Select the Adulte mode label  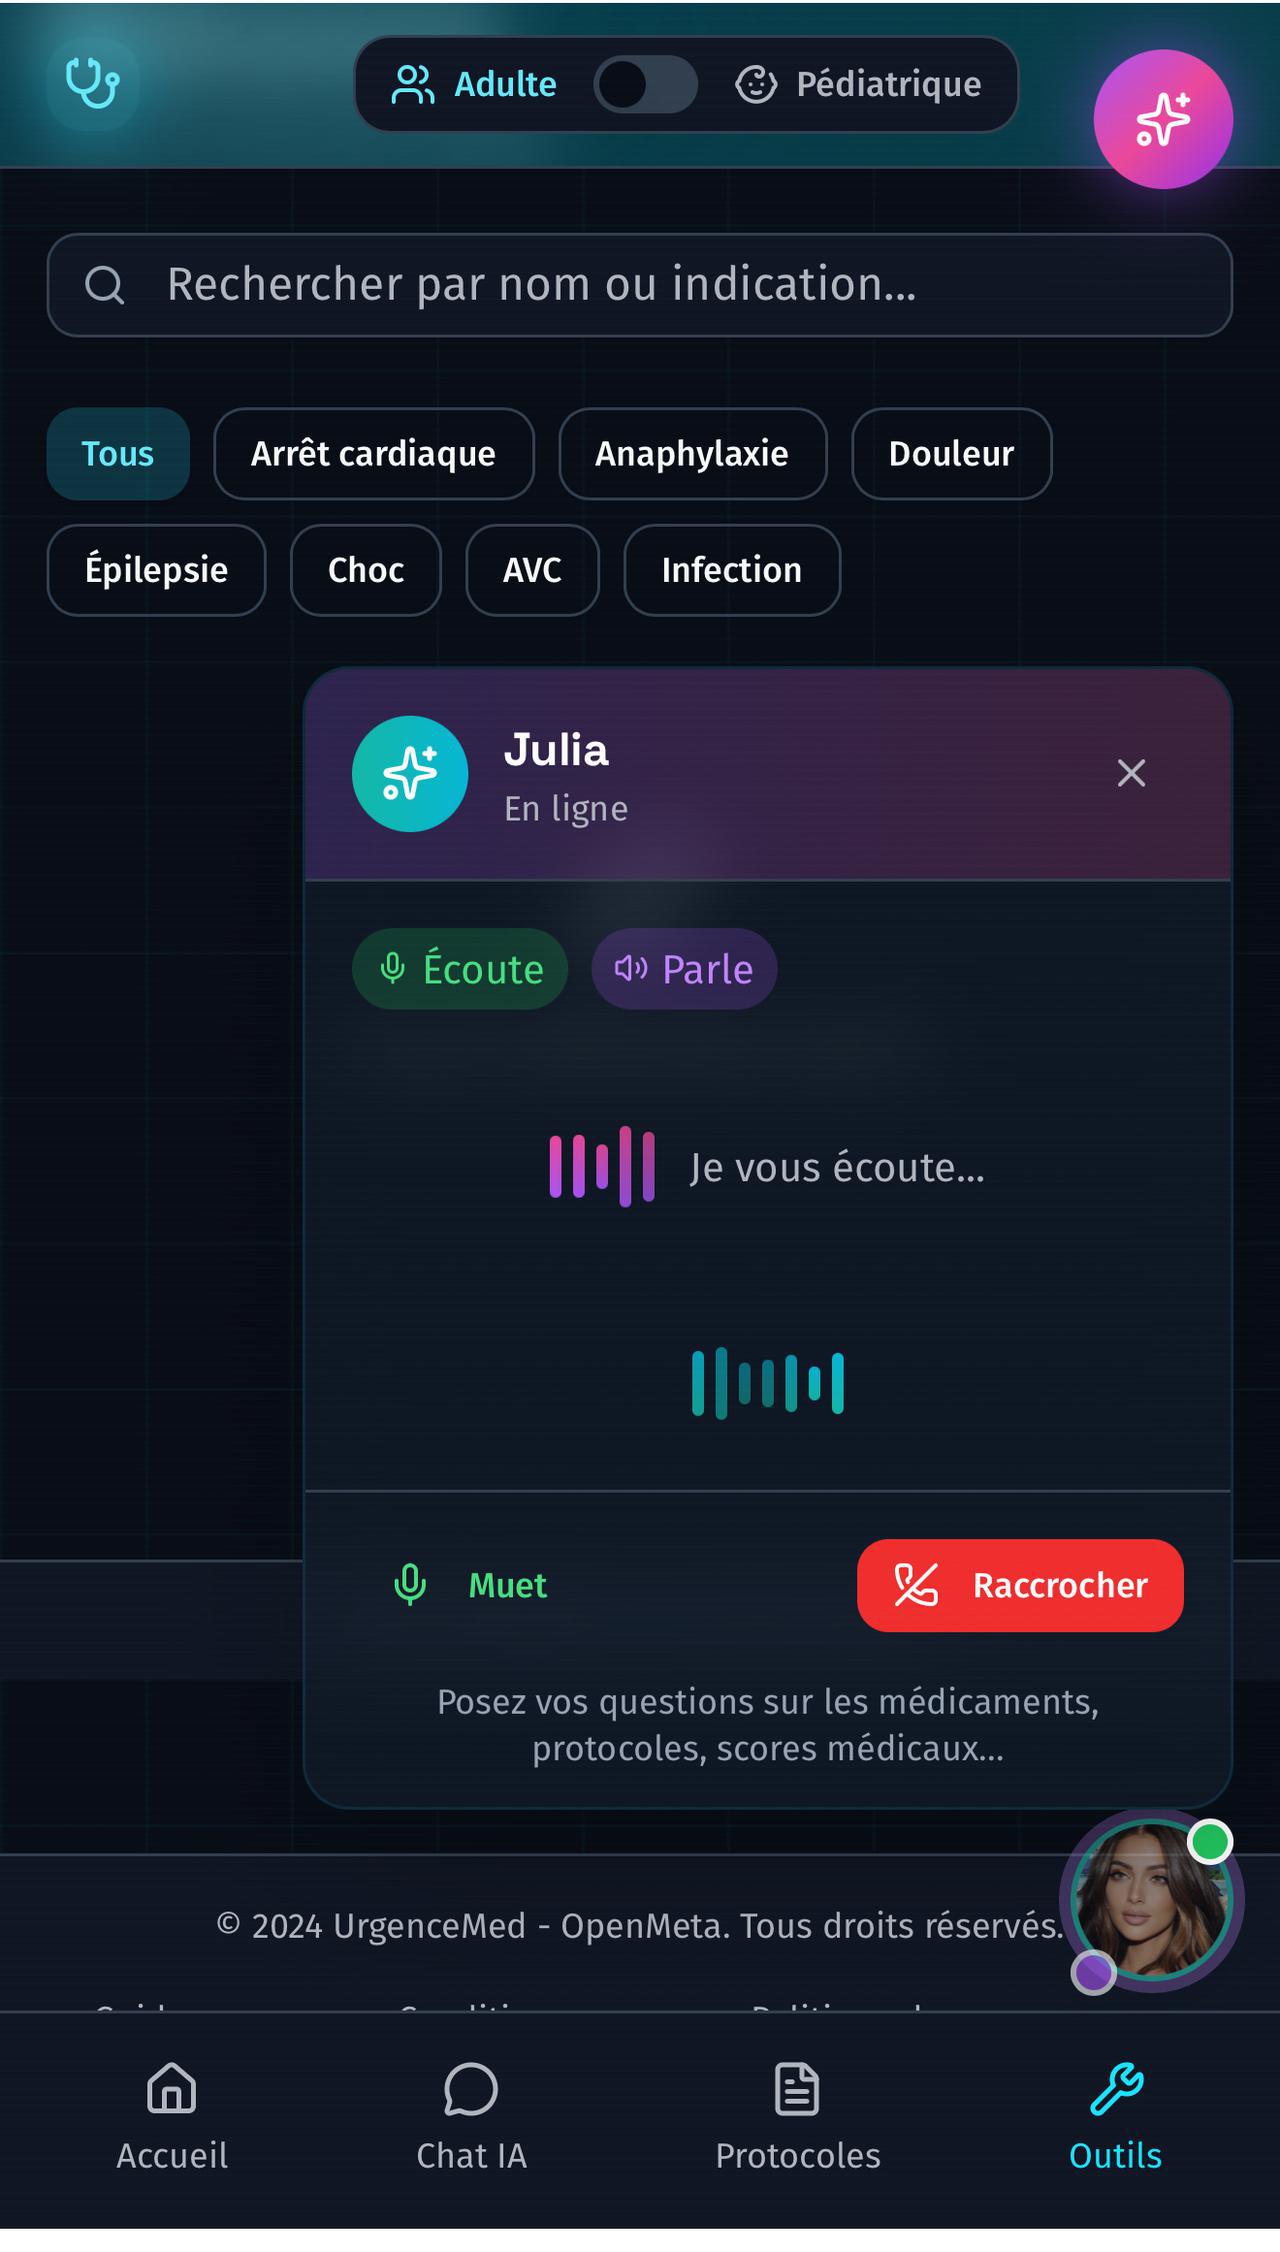pos(475,84)
